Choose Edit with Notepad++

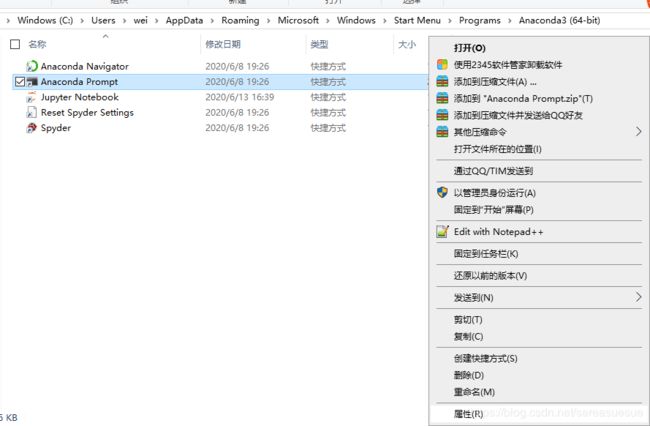498,232
